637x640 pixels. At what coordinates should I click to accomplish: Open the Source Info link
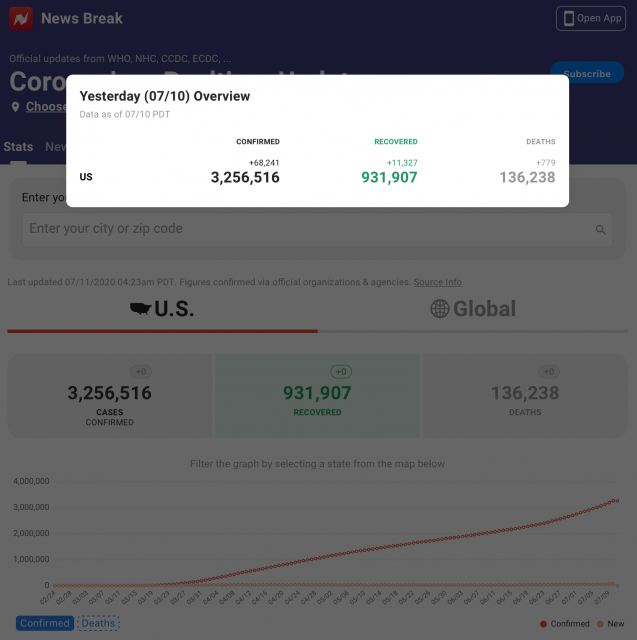pyautogui.click(x=437, y=283)
